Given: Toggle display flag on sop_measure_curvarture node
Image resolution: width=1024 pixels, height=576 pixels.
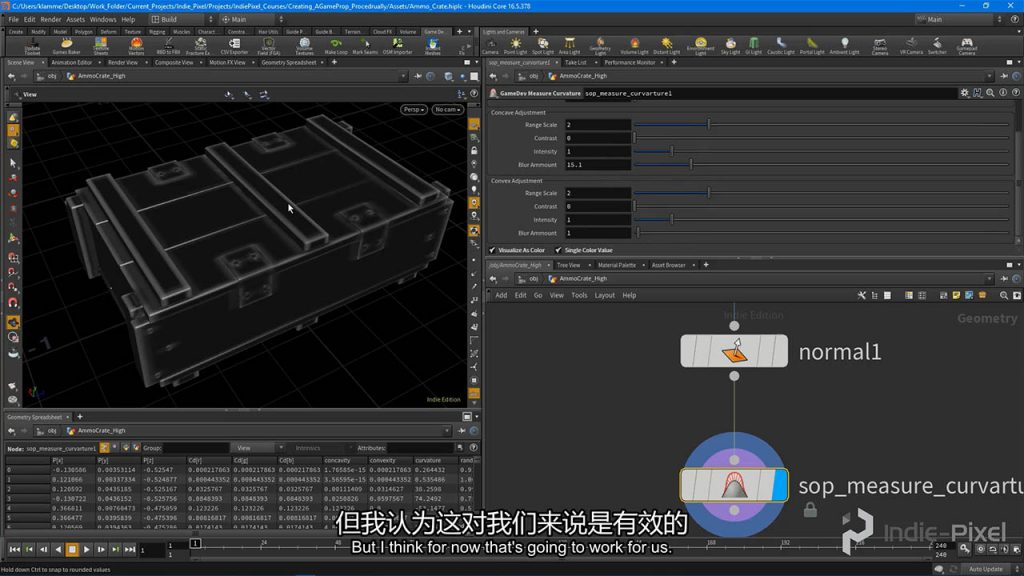Looking at the screenshot, I should click(779, 485).
